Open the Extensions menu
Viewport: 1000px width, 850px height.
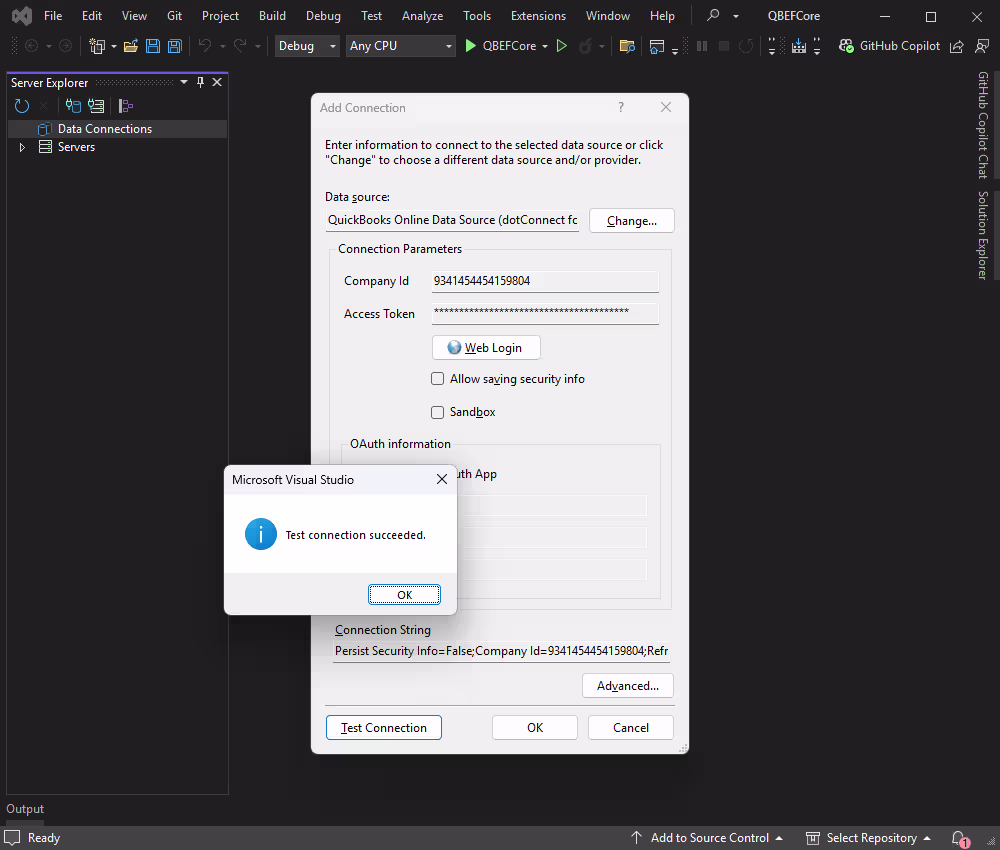538,16
